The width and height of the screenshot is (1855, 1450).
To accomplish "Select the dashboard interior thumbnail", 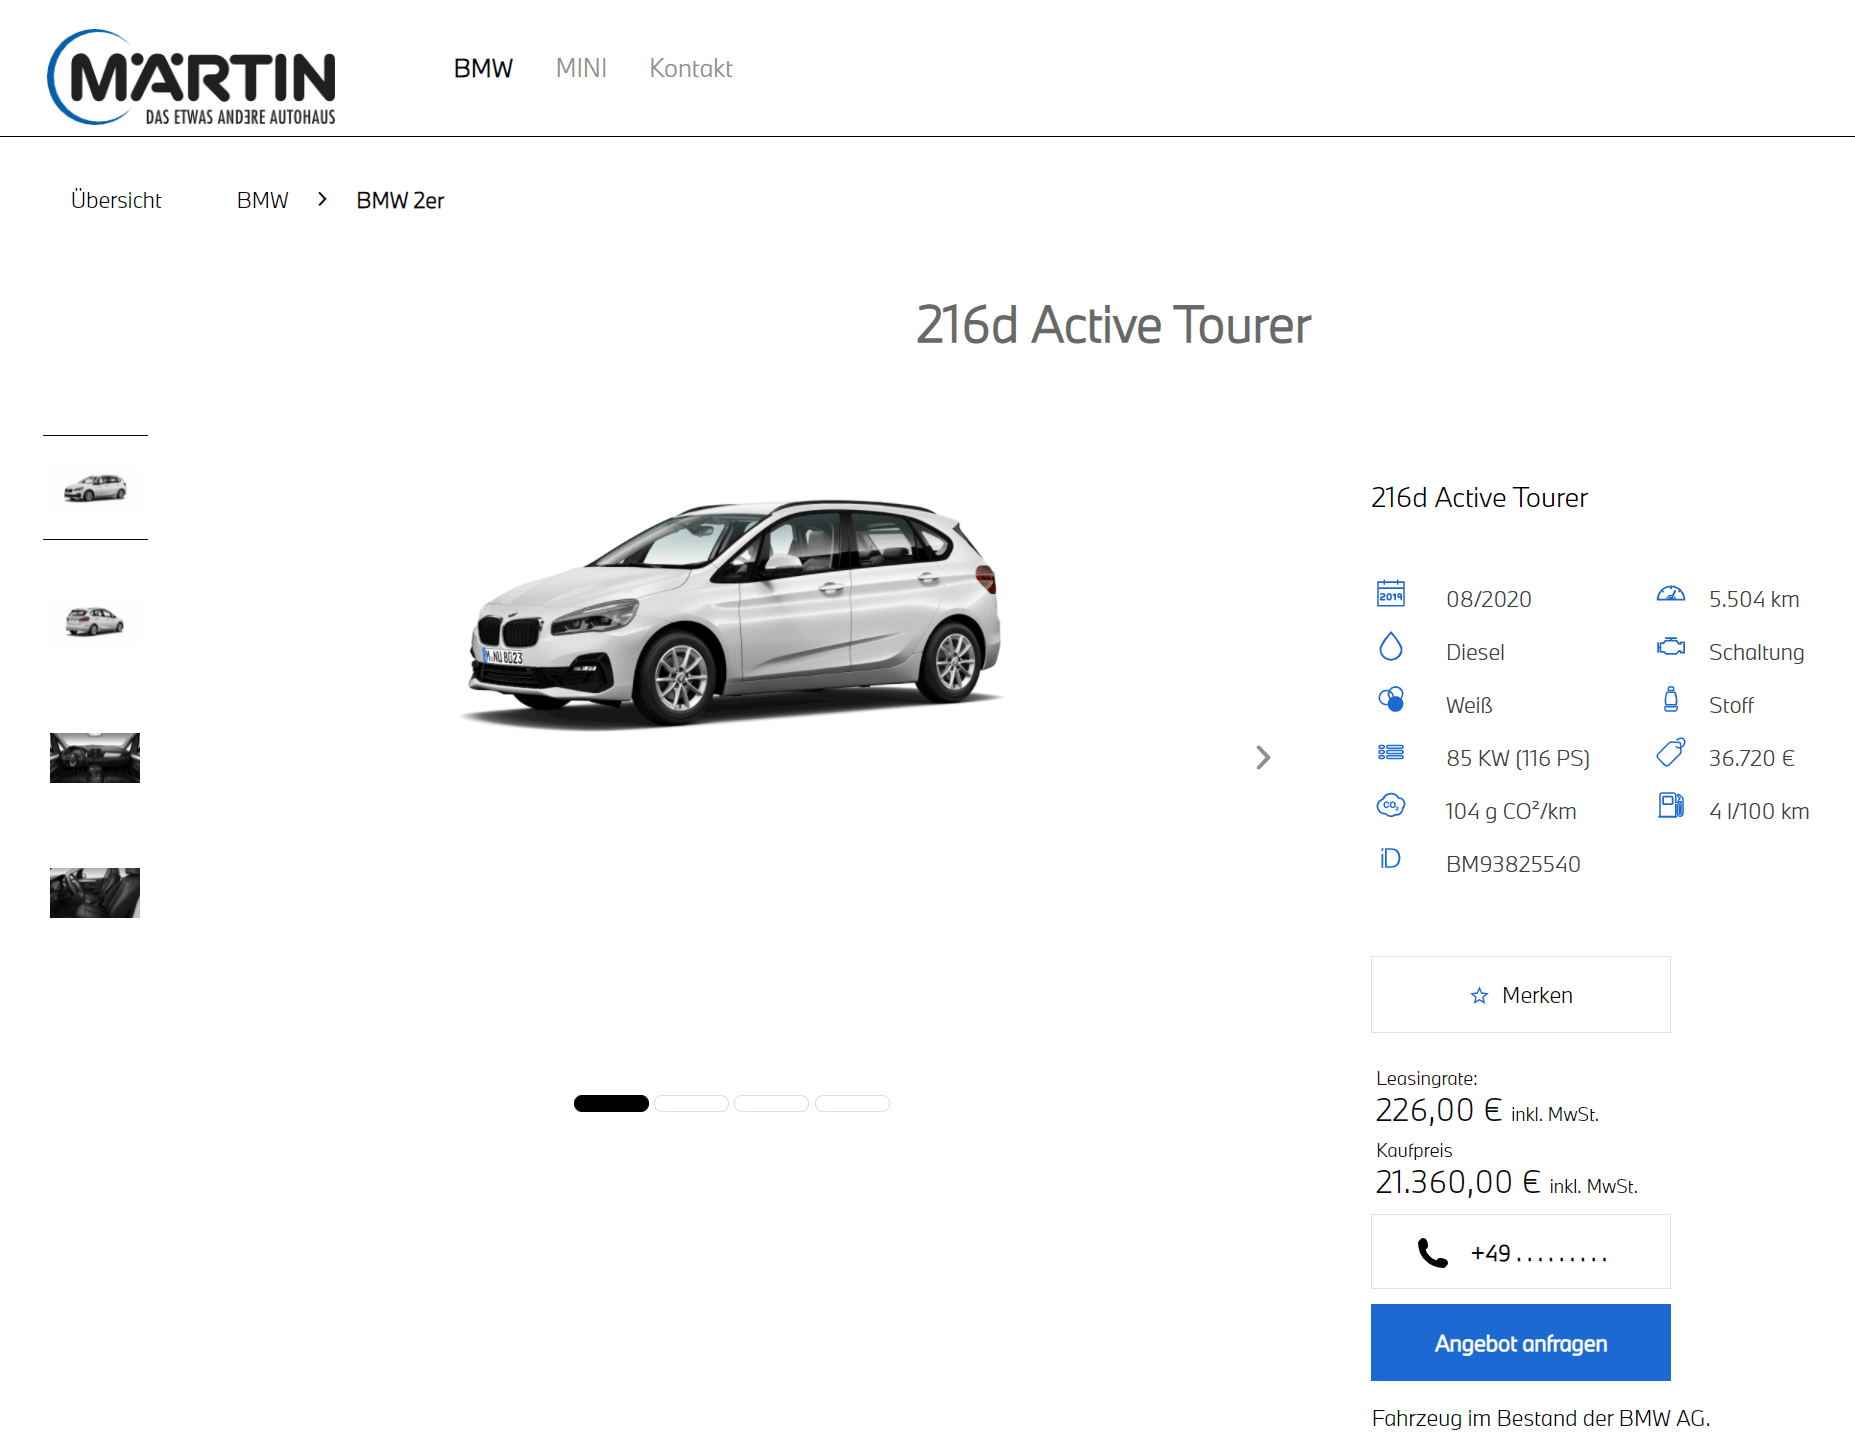I will pos(95,757).
